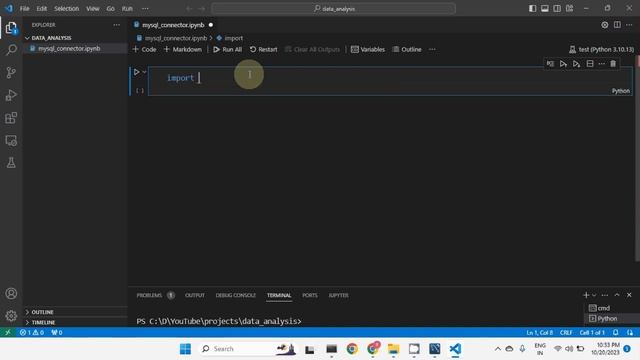This screenshot has height=360, width=640.
Task: Click Execute Cell and Below icon
Action: tap(576, 64)
